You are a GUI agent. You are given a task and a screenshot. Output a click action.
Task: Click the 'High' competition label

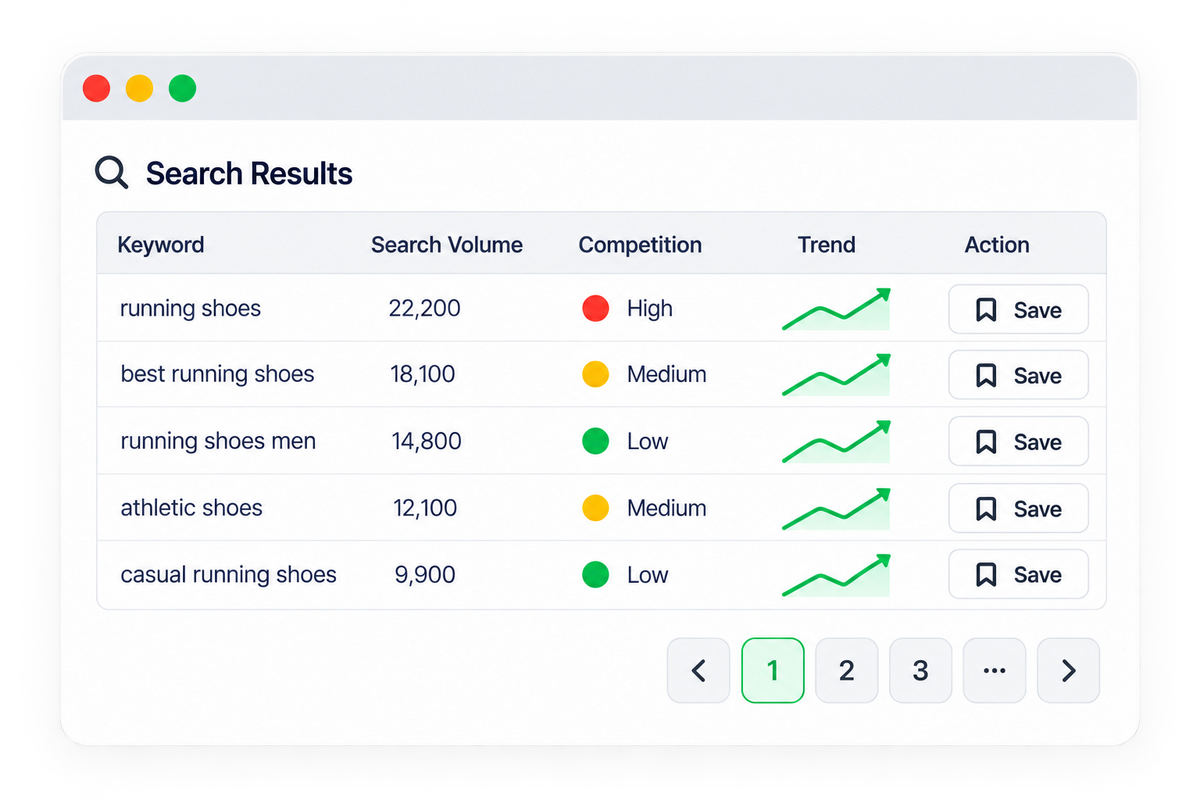point(650,308)
